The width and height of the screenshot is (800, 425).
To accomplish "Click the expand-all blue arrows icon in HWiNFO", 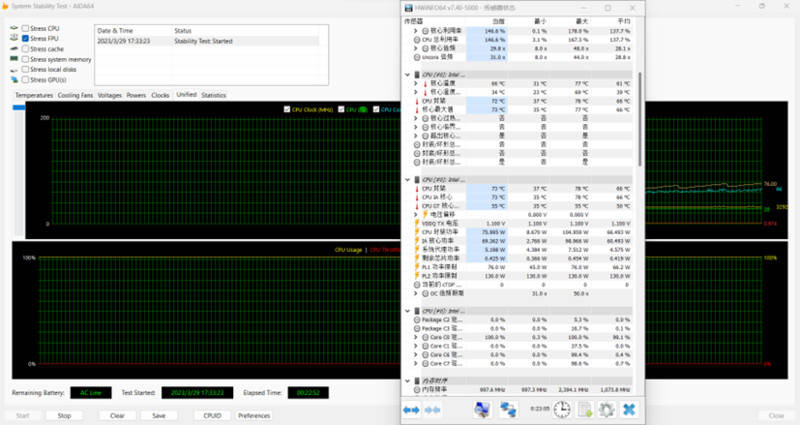I will [x=411, y=410].
